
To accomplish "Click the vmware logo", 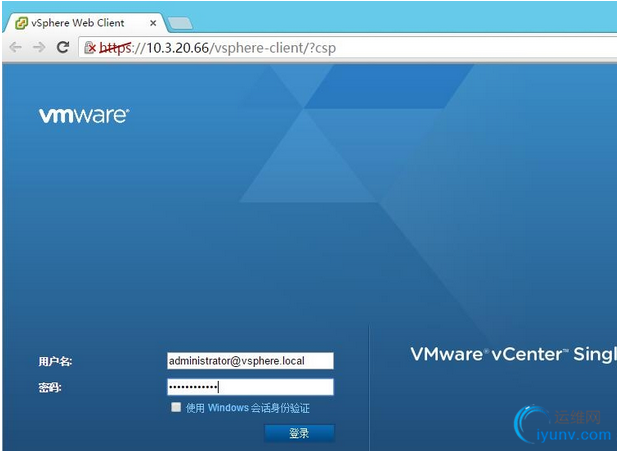I will [x=84, y=116].
